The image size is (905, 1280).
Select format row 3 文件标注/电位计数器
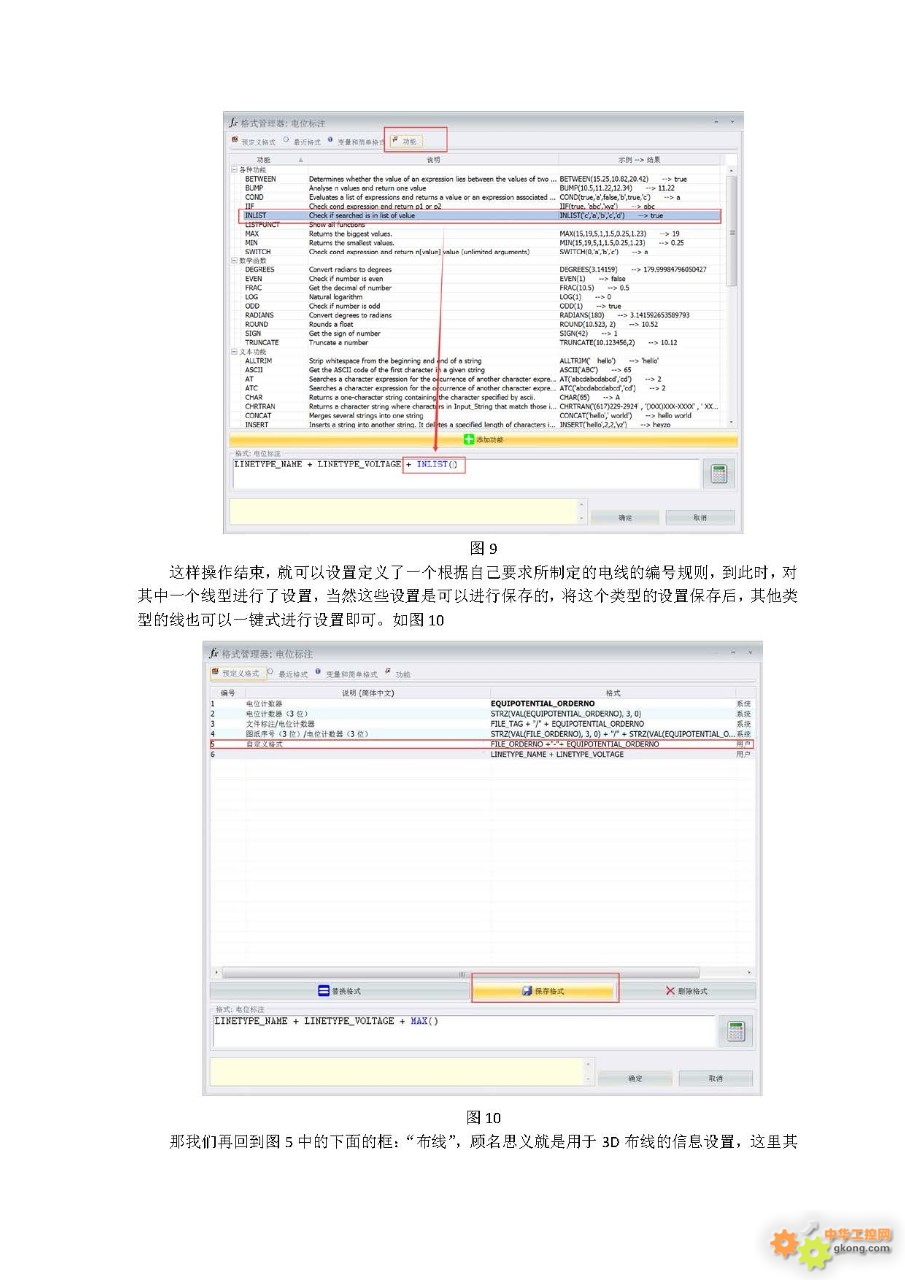480,724
